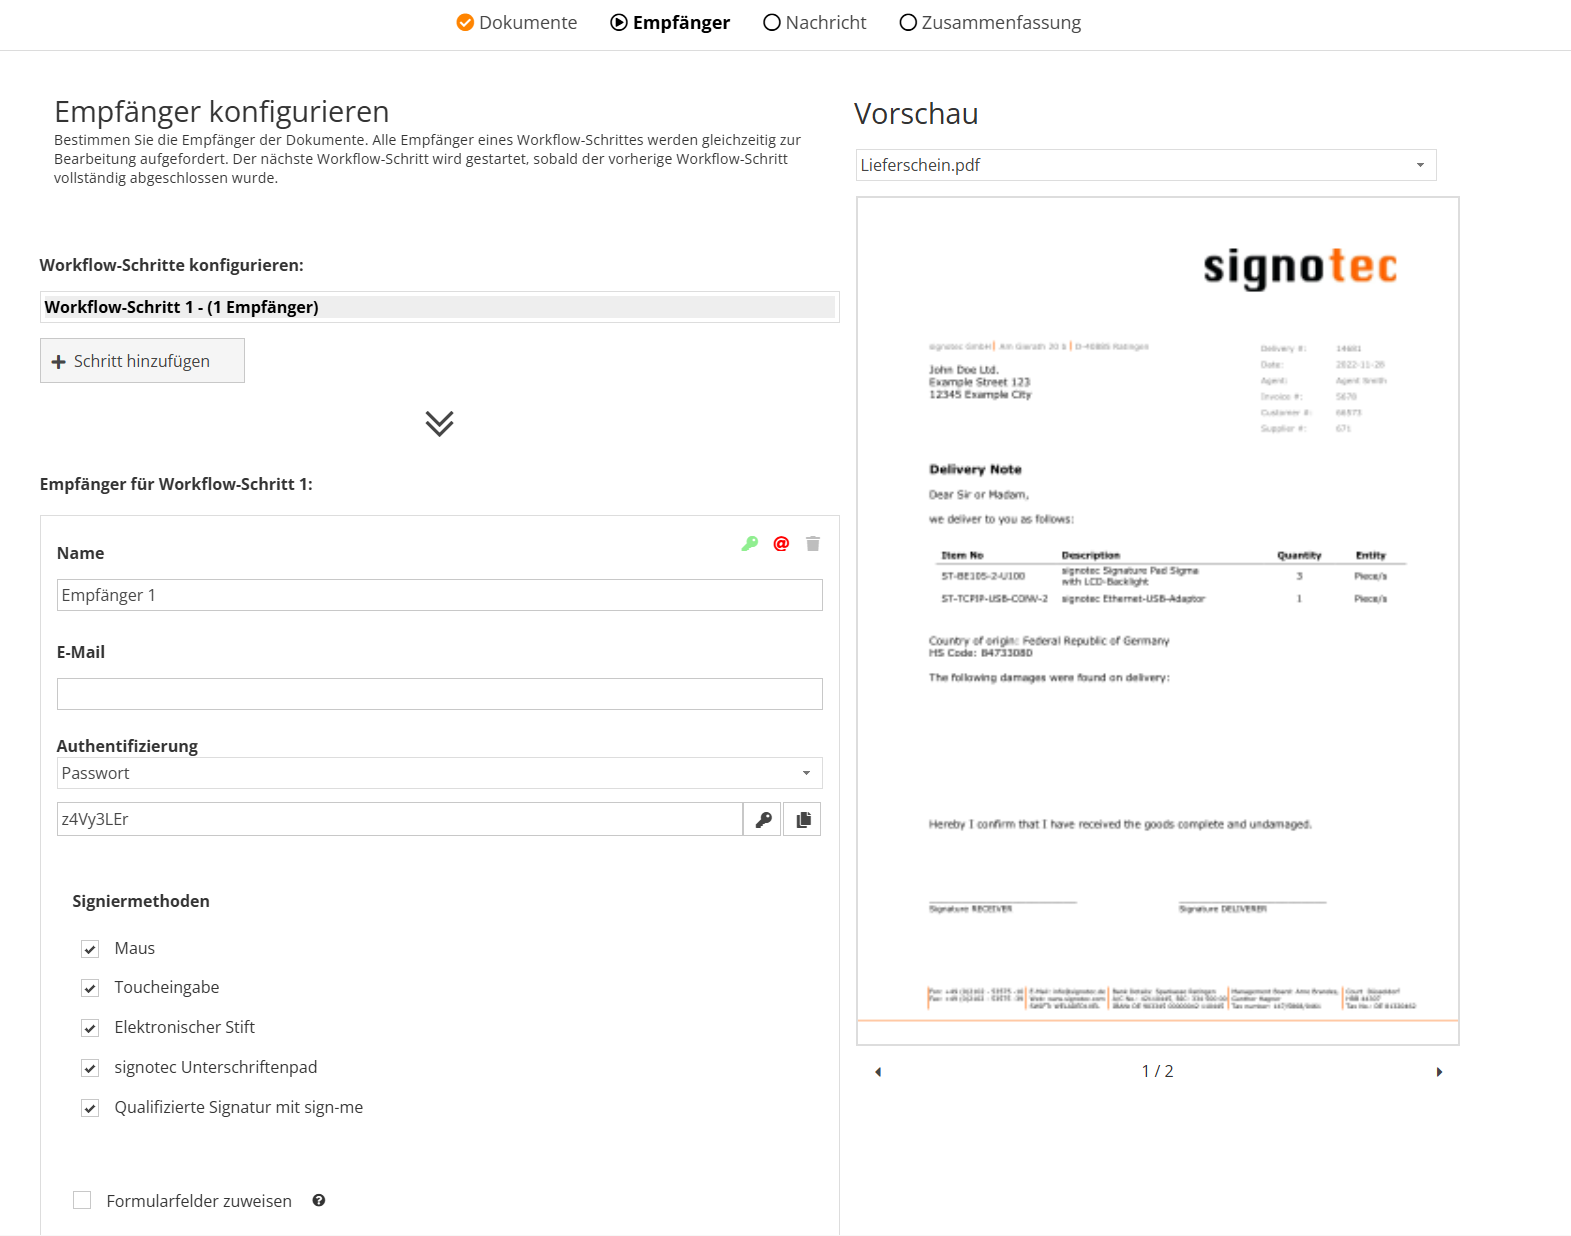Open the Authentifizierung Passwort dropdown
1571x1236 pixels.
coord(439,774)
